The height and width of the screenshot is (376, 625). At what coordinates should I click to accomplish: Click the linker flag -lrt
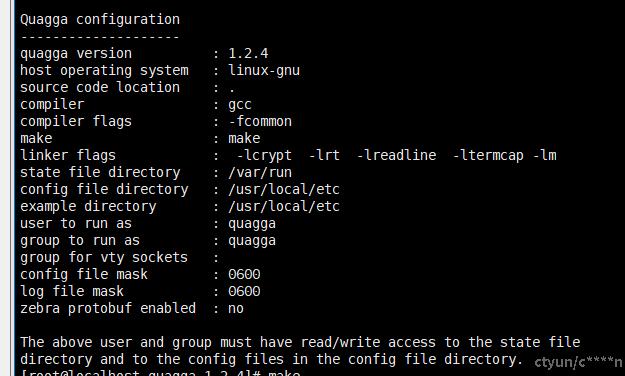point(324,155)
